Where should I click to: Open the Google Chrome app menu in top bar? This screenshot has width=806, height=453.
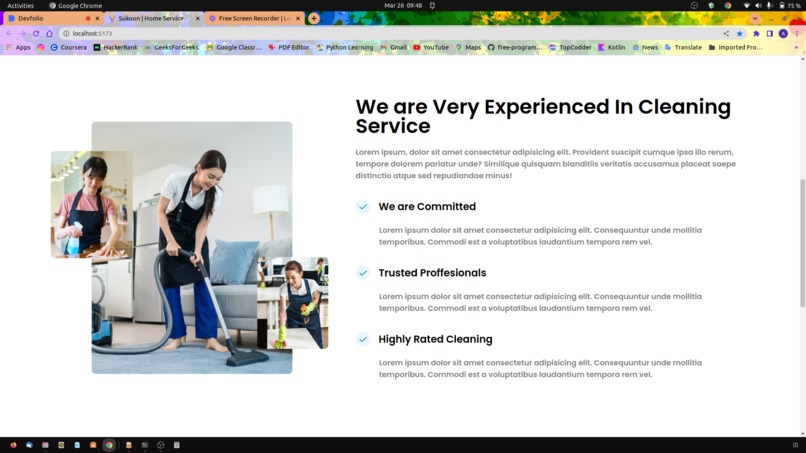point(76,6)
